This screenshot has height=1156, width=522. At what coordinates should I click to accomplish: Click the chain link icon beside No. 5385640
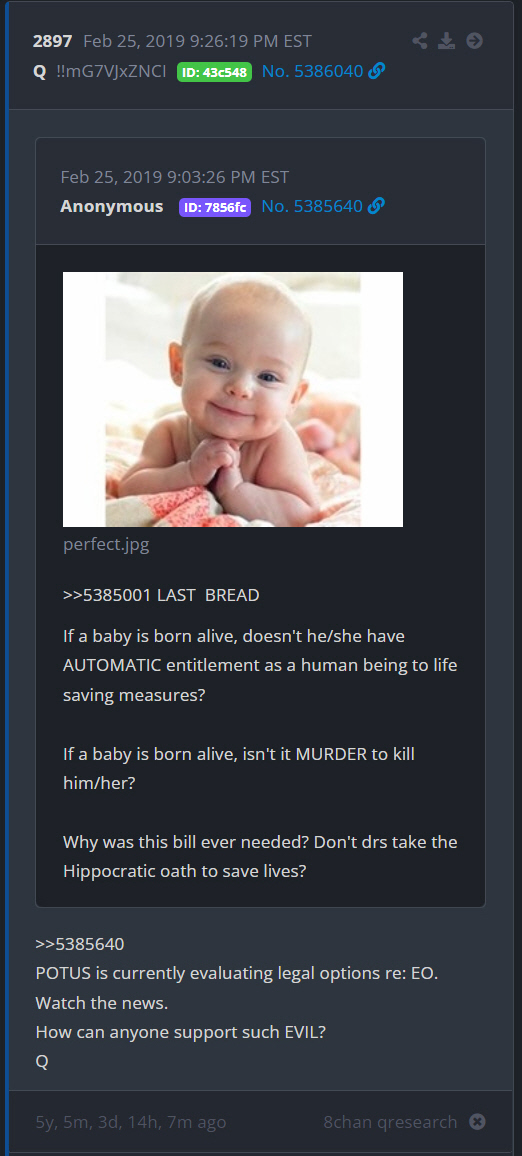[376, 206]
